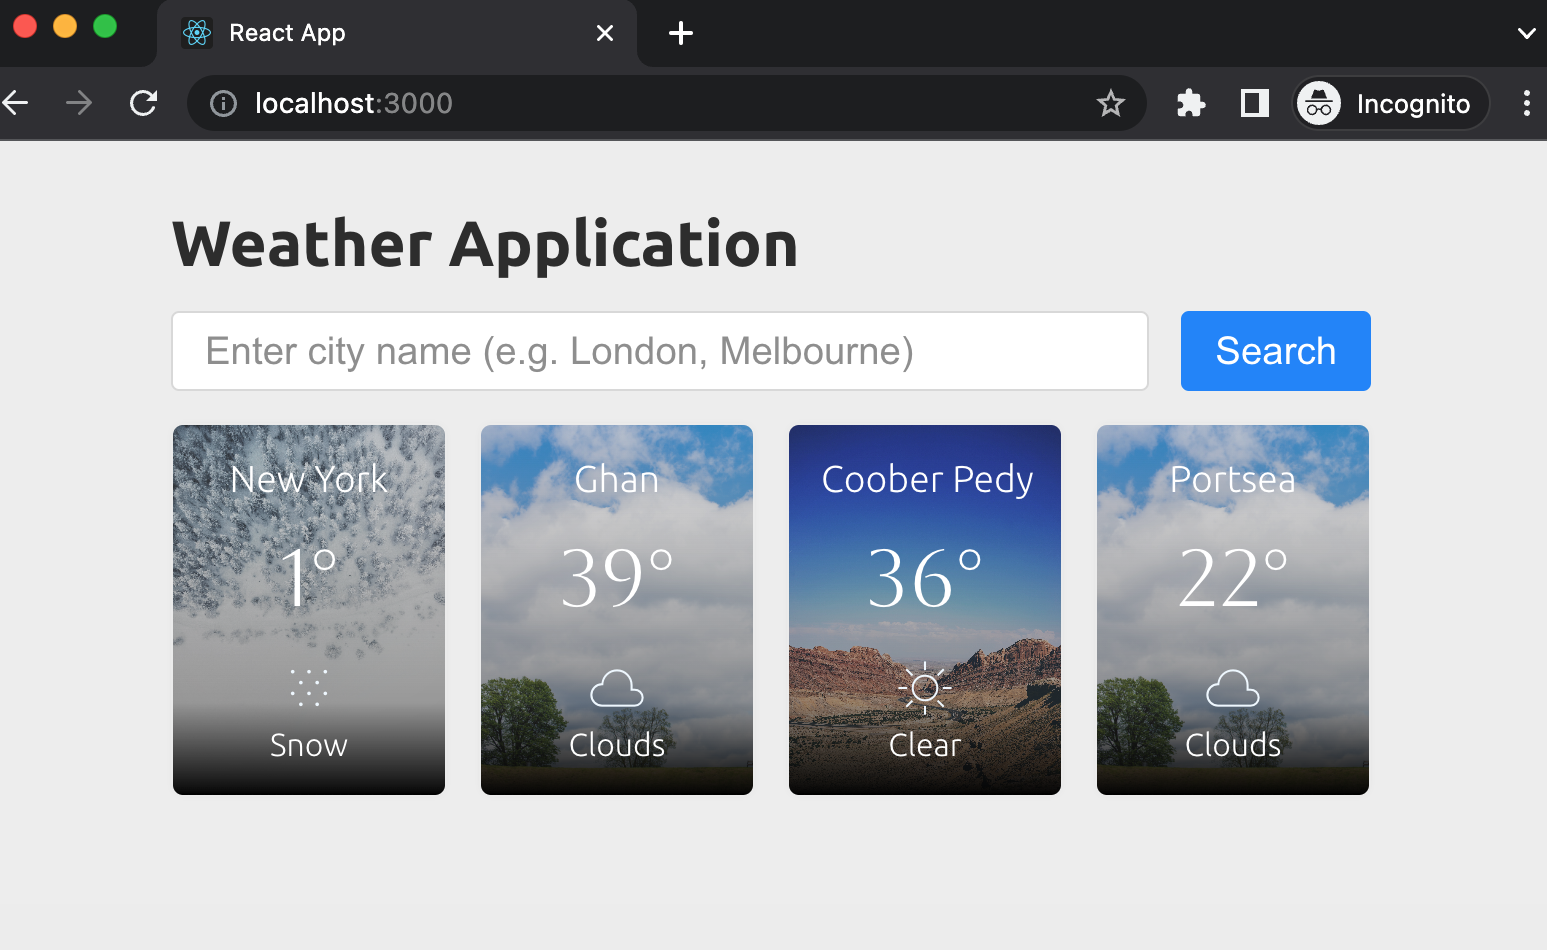Screen dimensions: 1547x950
Task: Close the React App tab
Action: [605, 33]
